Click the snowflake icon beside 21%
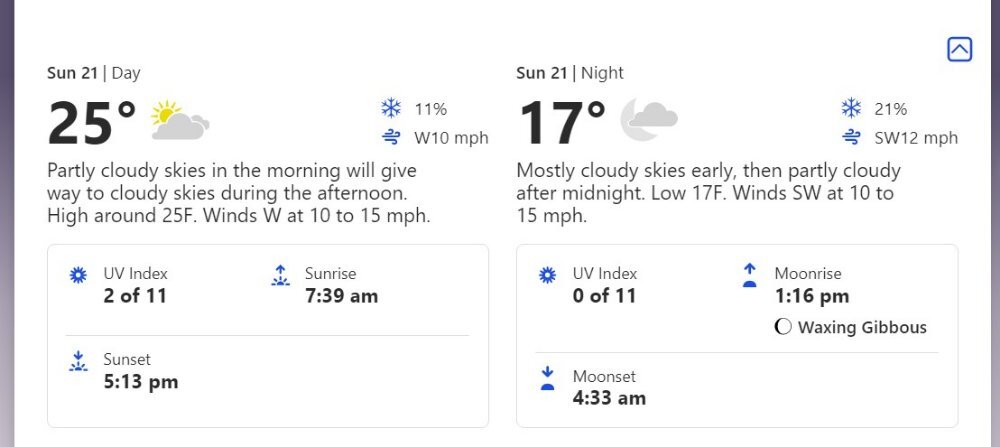Screen dimensions: 1000x447 851,108
